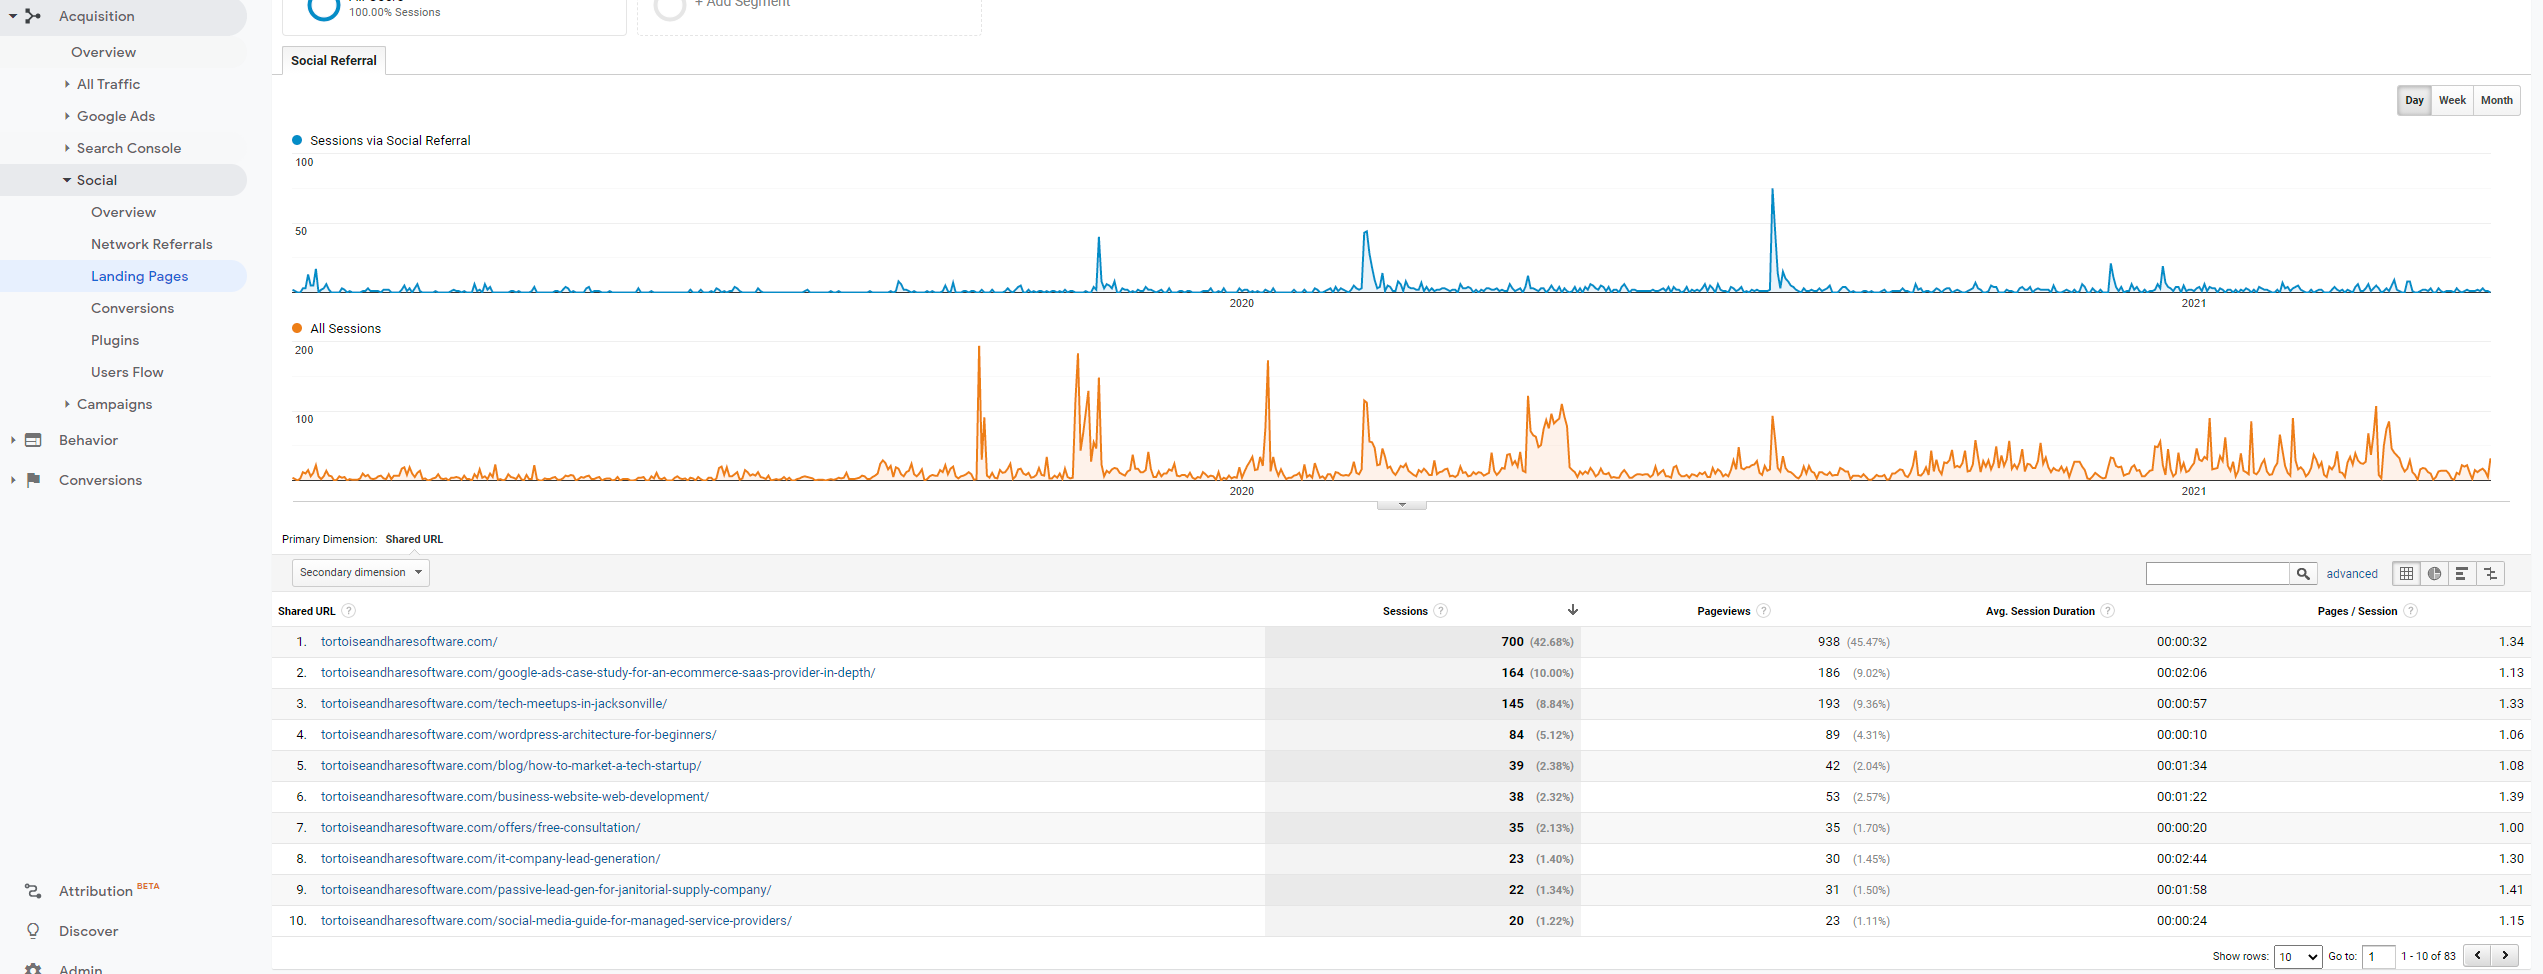Switch table to pie chart (percentage) view
2543x974 pixels.
coord(2434,574)
